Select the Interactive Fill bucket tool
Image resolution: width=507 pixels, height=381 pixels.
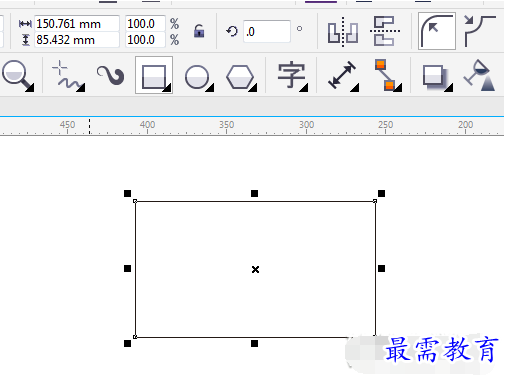point(479,75)
